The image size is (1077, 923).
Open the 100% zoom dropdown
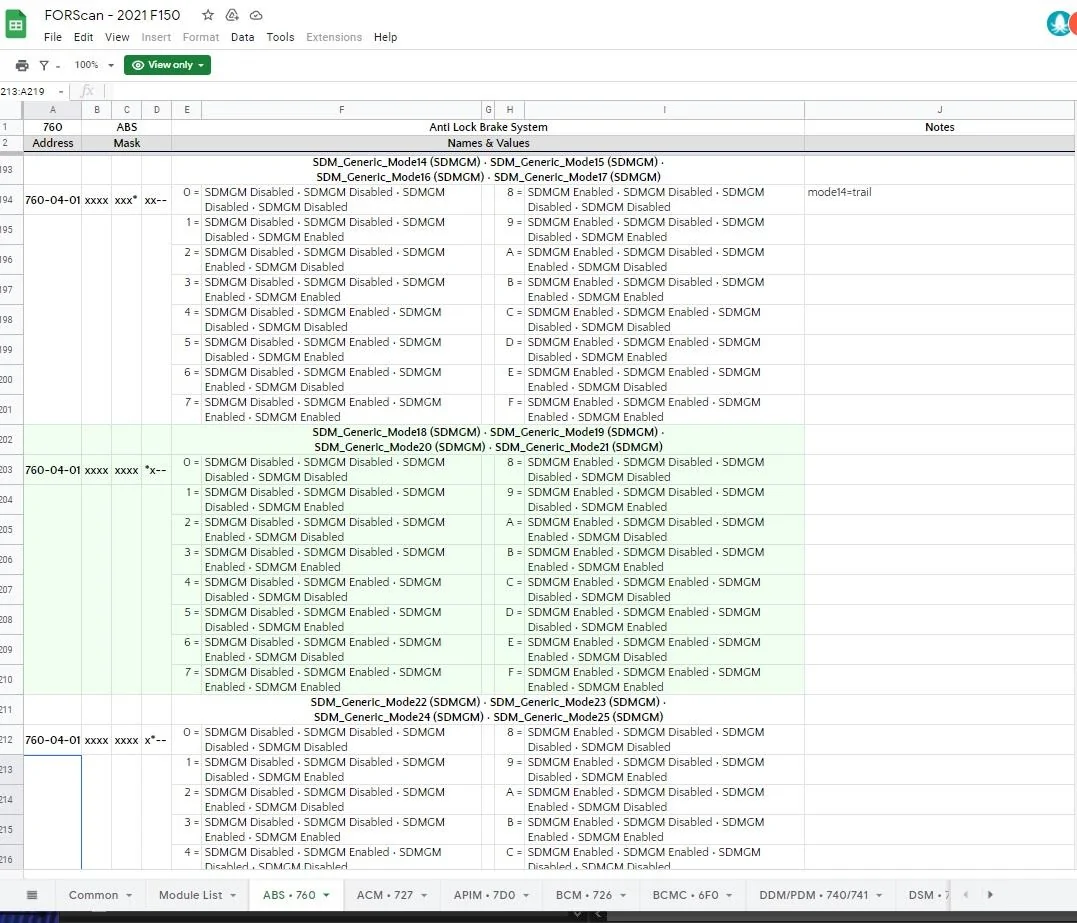[94, 65]
